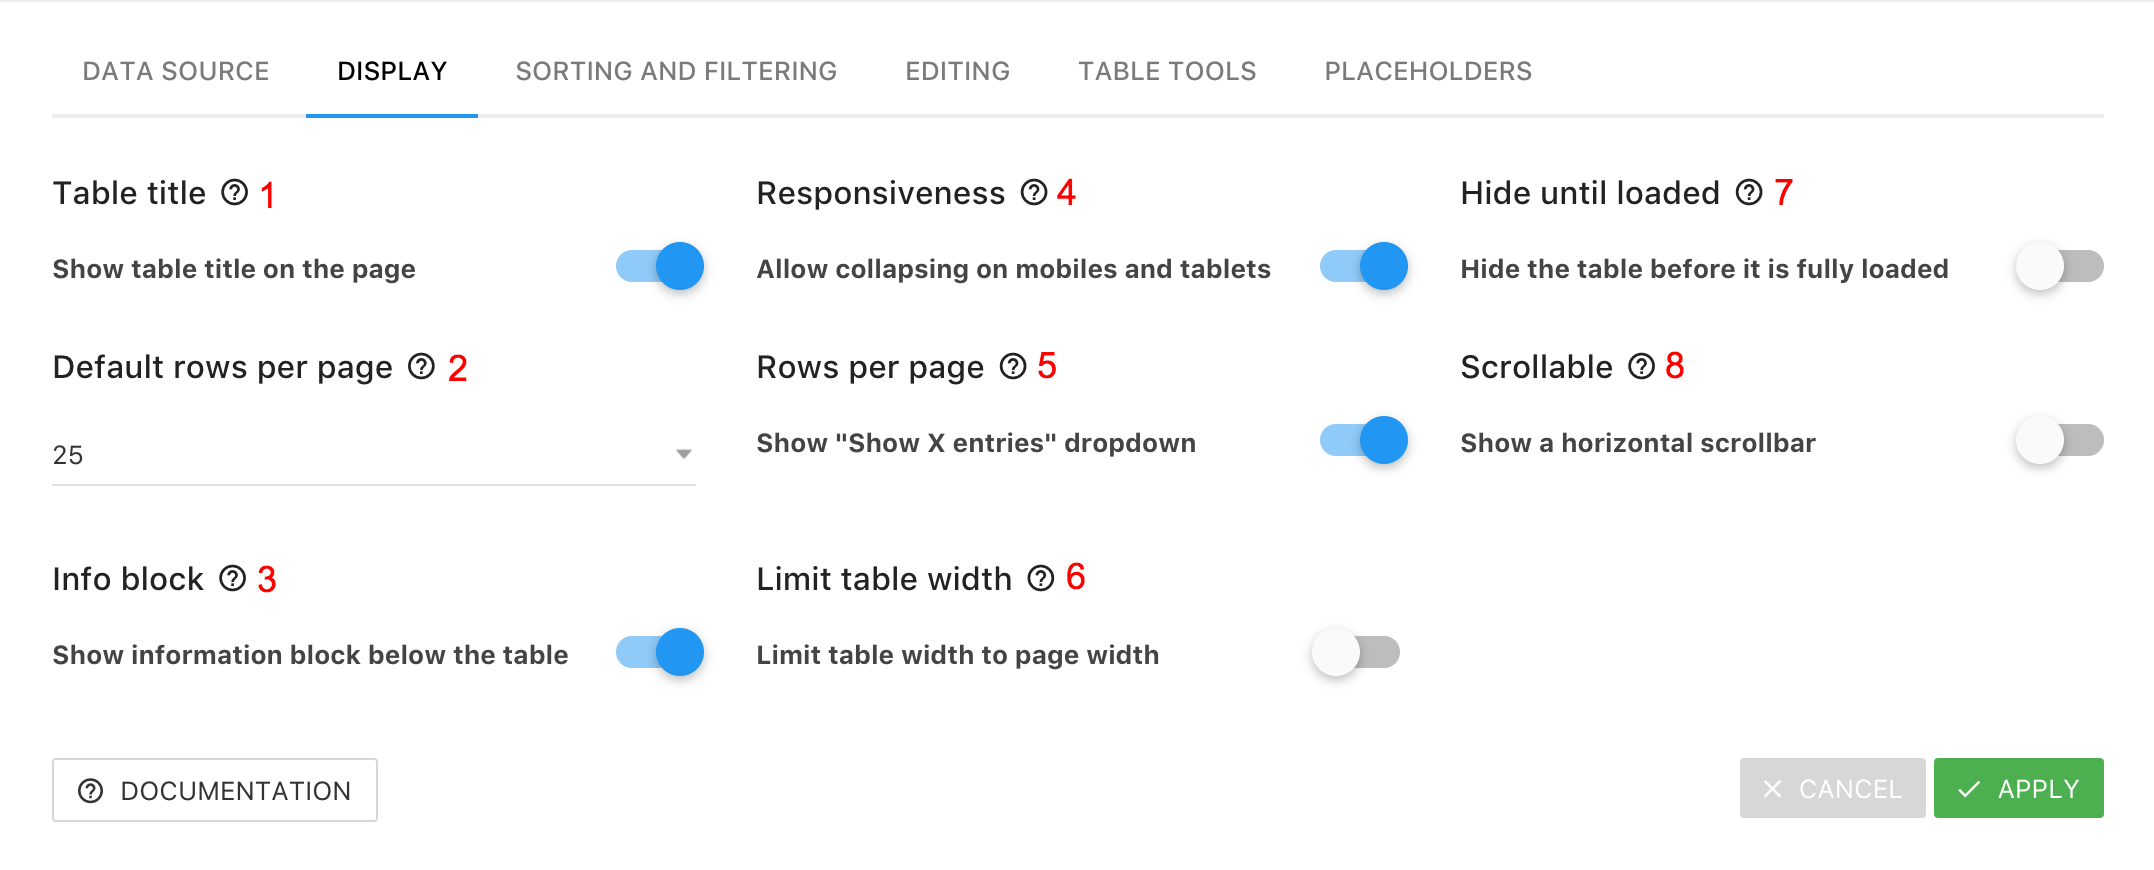Screen dimensions: 2154x870
Task: Expand the Default rows per page dropdown arrow
Action: click(x=684, y=454)
